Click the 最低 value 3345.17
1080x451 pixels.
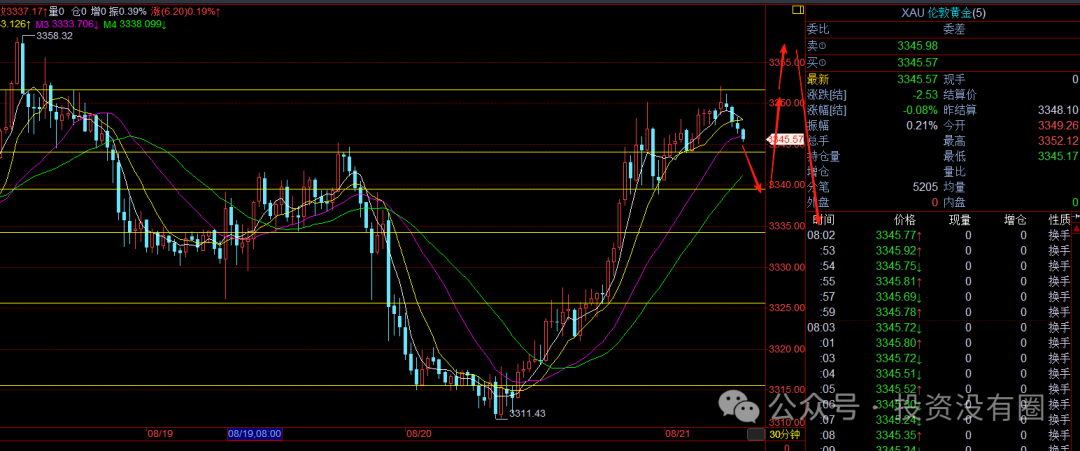point(1057,156)
